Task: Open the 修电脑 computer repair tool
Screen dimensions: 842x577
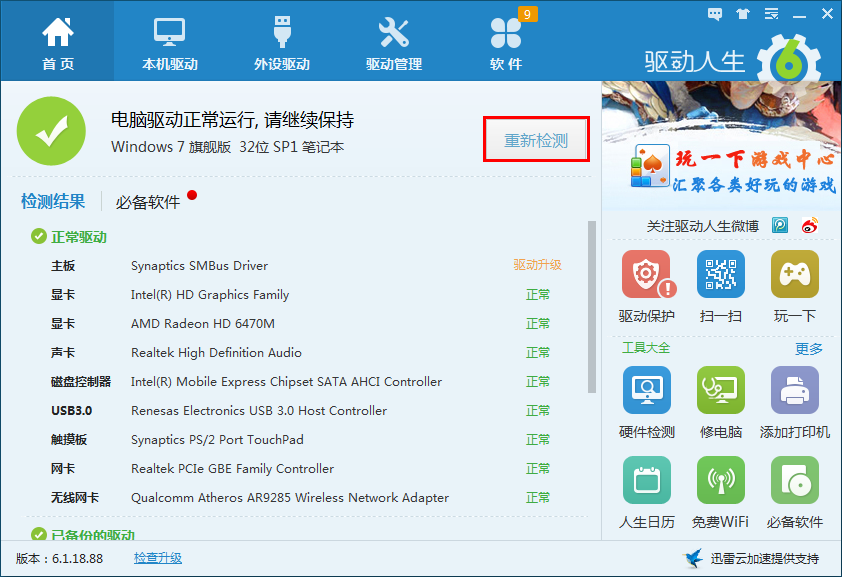Action: coord(720,391)
